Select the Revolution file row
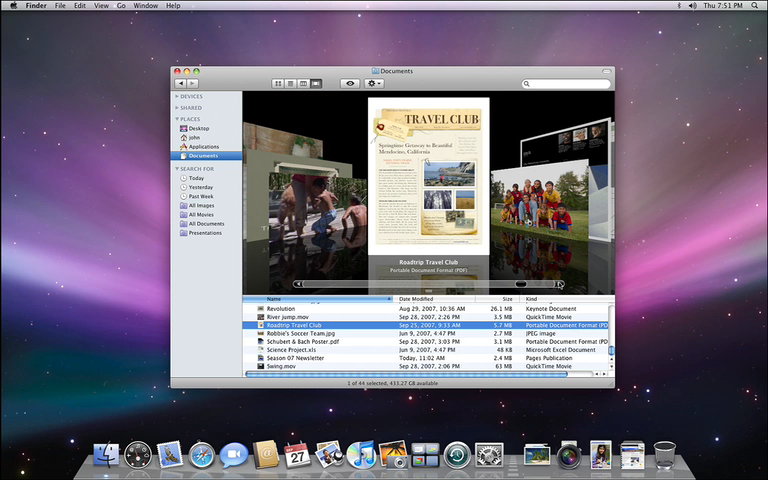This screenshot has height=480, width=768. pyautogui.click(x=425, y=309)
